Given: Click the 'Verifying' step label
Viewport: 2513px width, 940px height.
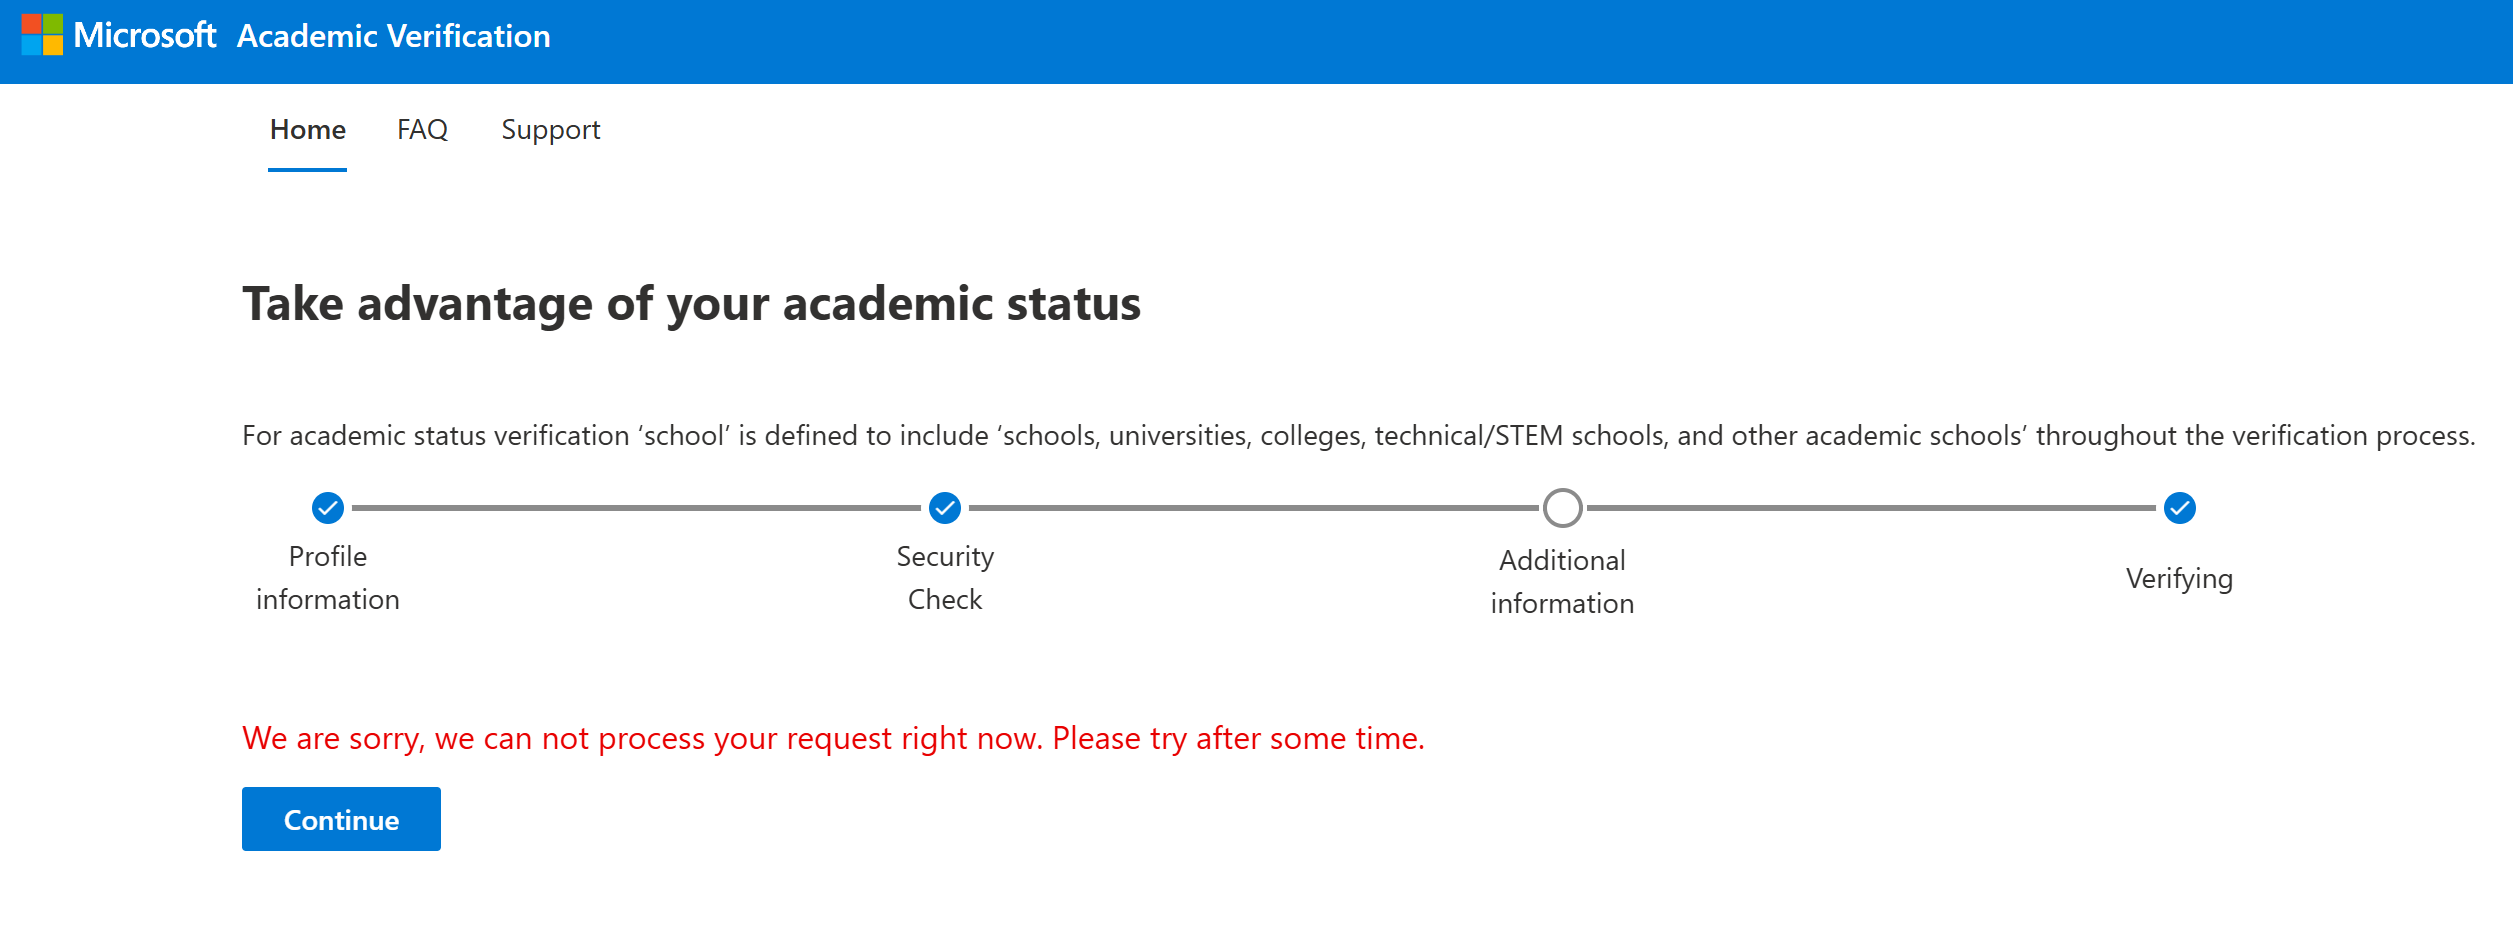Looking at the screenshot, I should [x=2179, y=579].
